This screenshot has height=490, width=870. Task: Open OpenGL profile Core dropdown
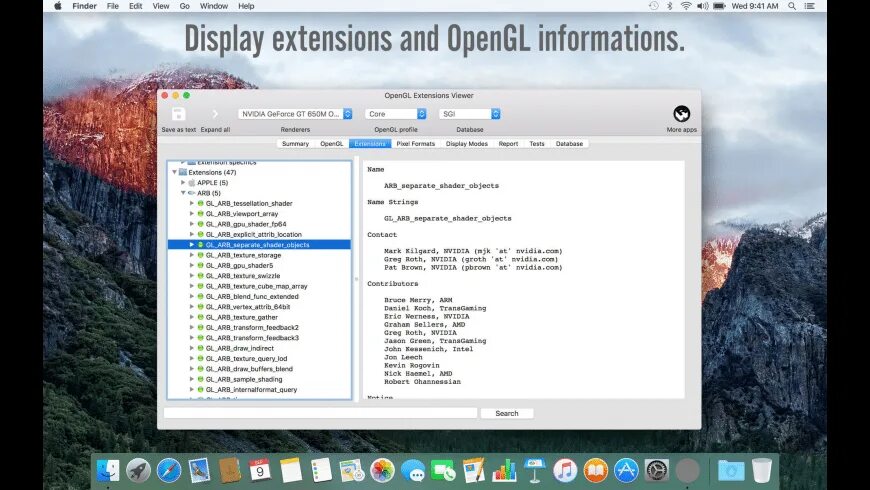click(x=396, y=114)
